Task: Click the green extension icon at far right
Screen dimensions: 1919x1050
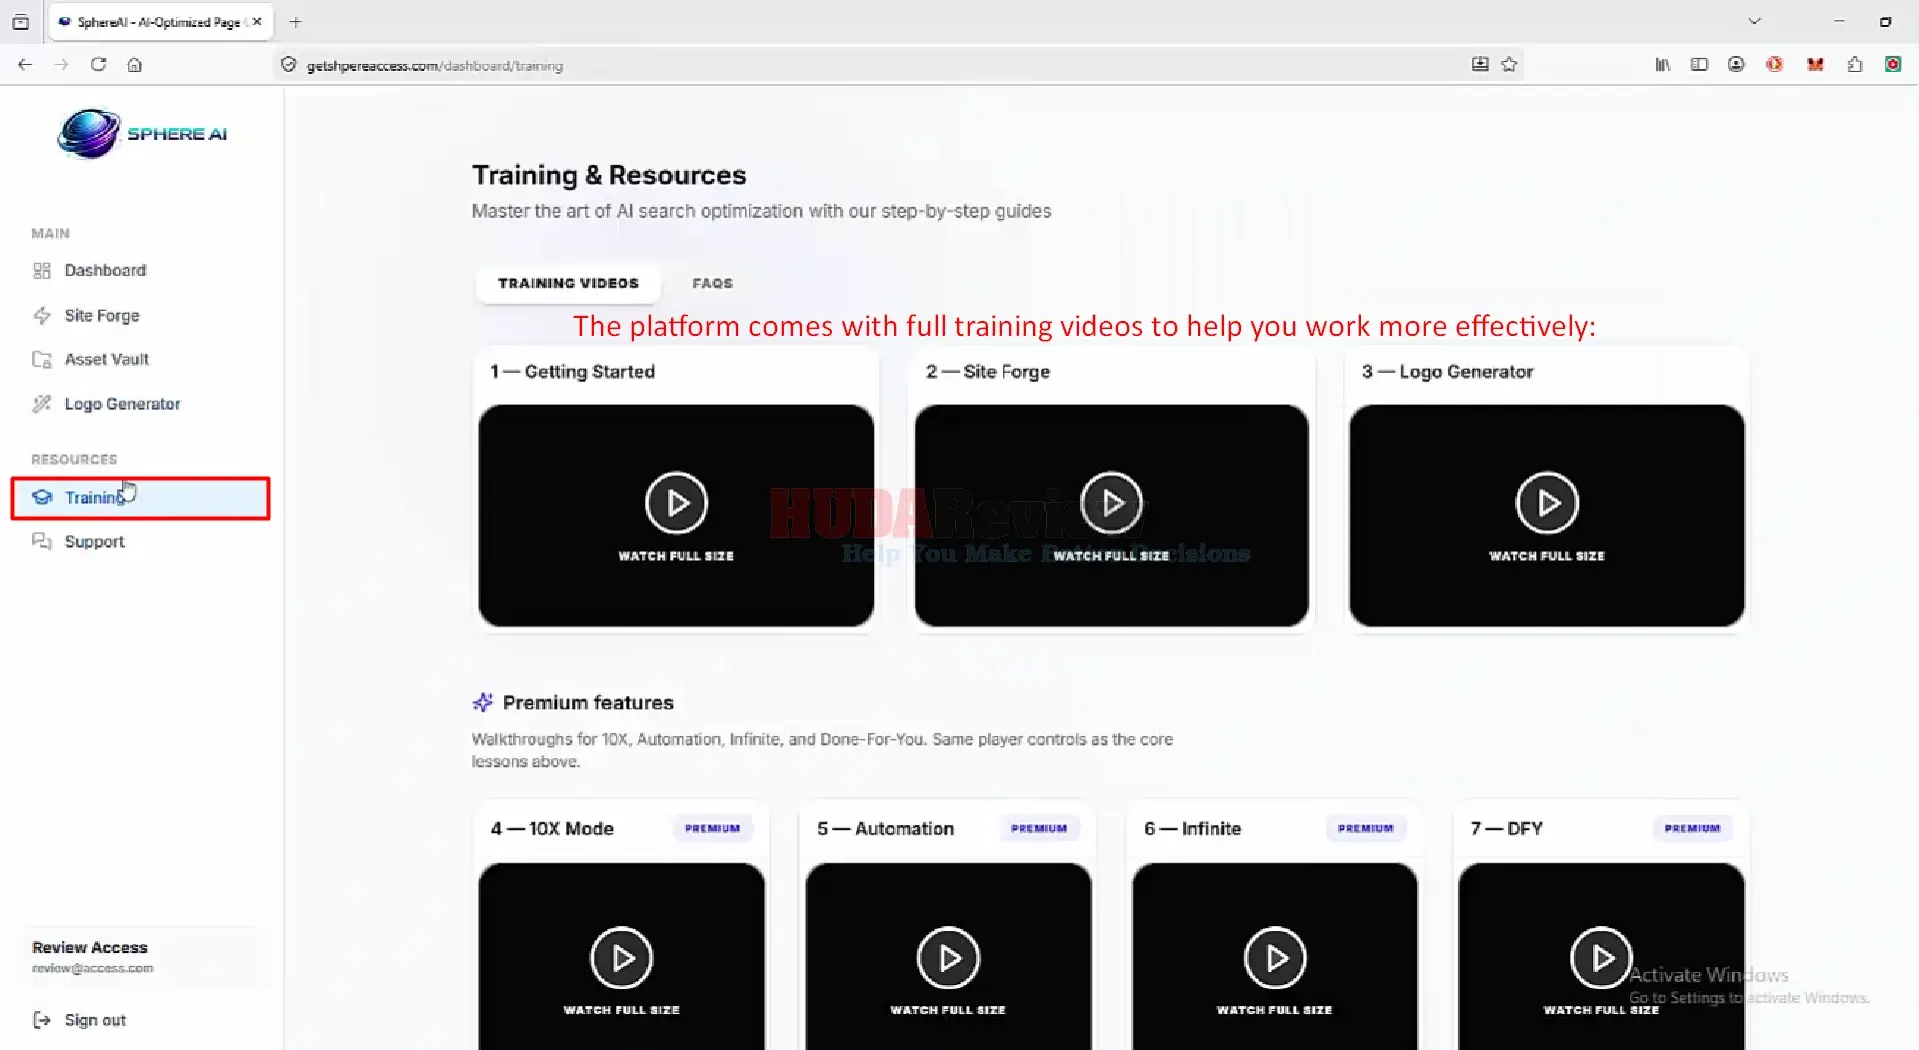Action: tap(1893, 65)
